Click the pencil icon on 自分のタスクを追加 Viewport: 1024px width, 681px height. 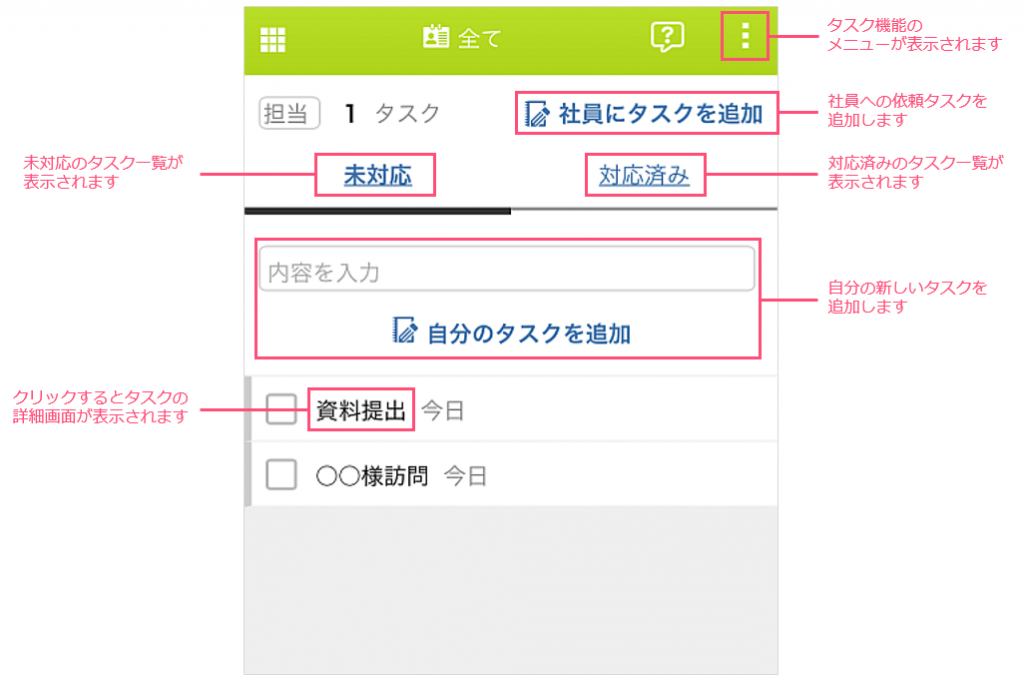click(x=405, y=330)
